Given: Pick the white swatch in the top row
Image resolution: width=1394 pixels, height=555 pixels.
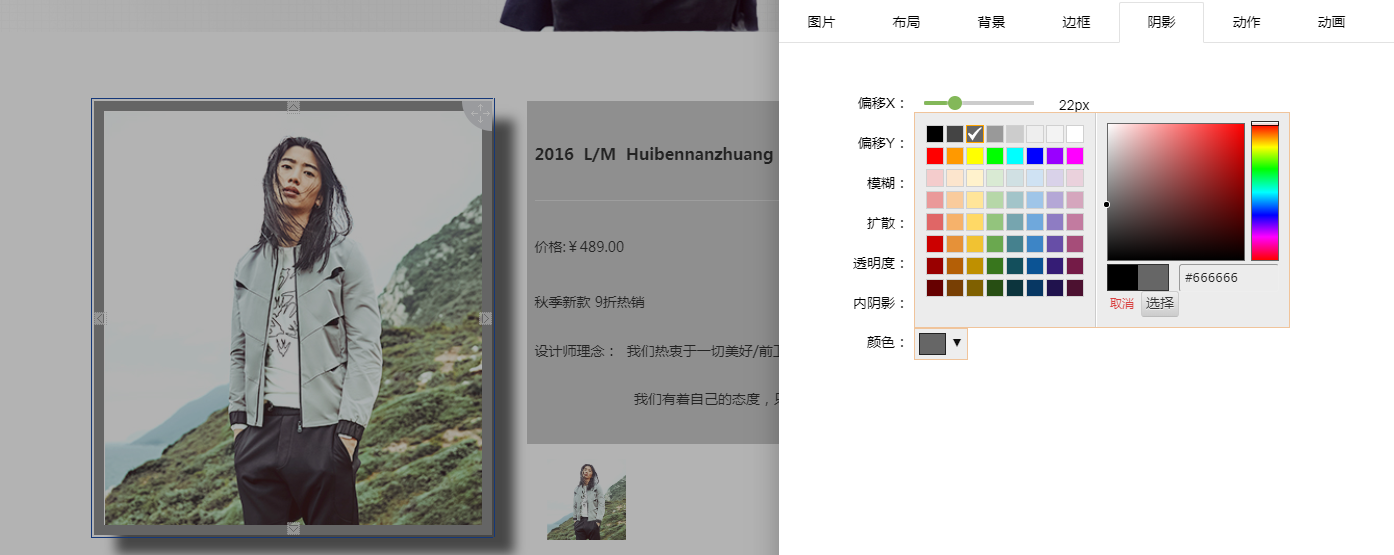Looking at the screenshot, I should [1075, 134].
